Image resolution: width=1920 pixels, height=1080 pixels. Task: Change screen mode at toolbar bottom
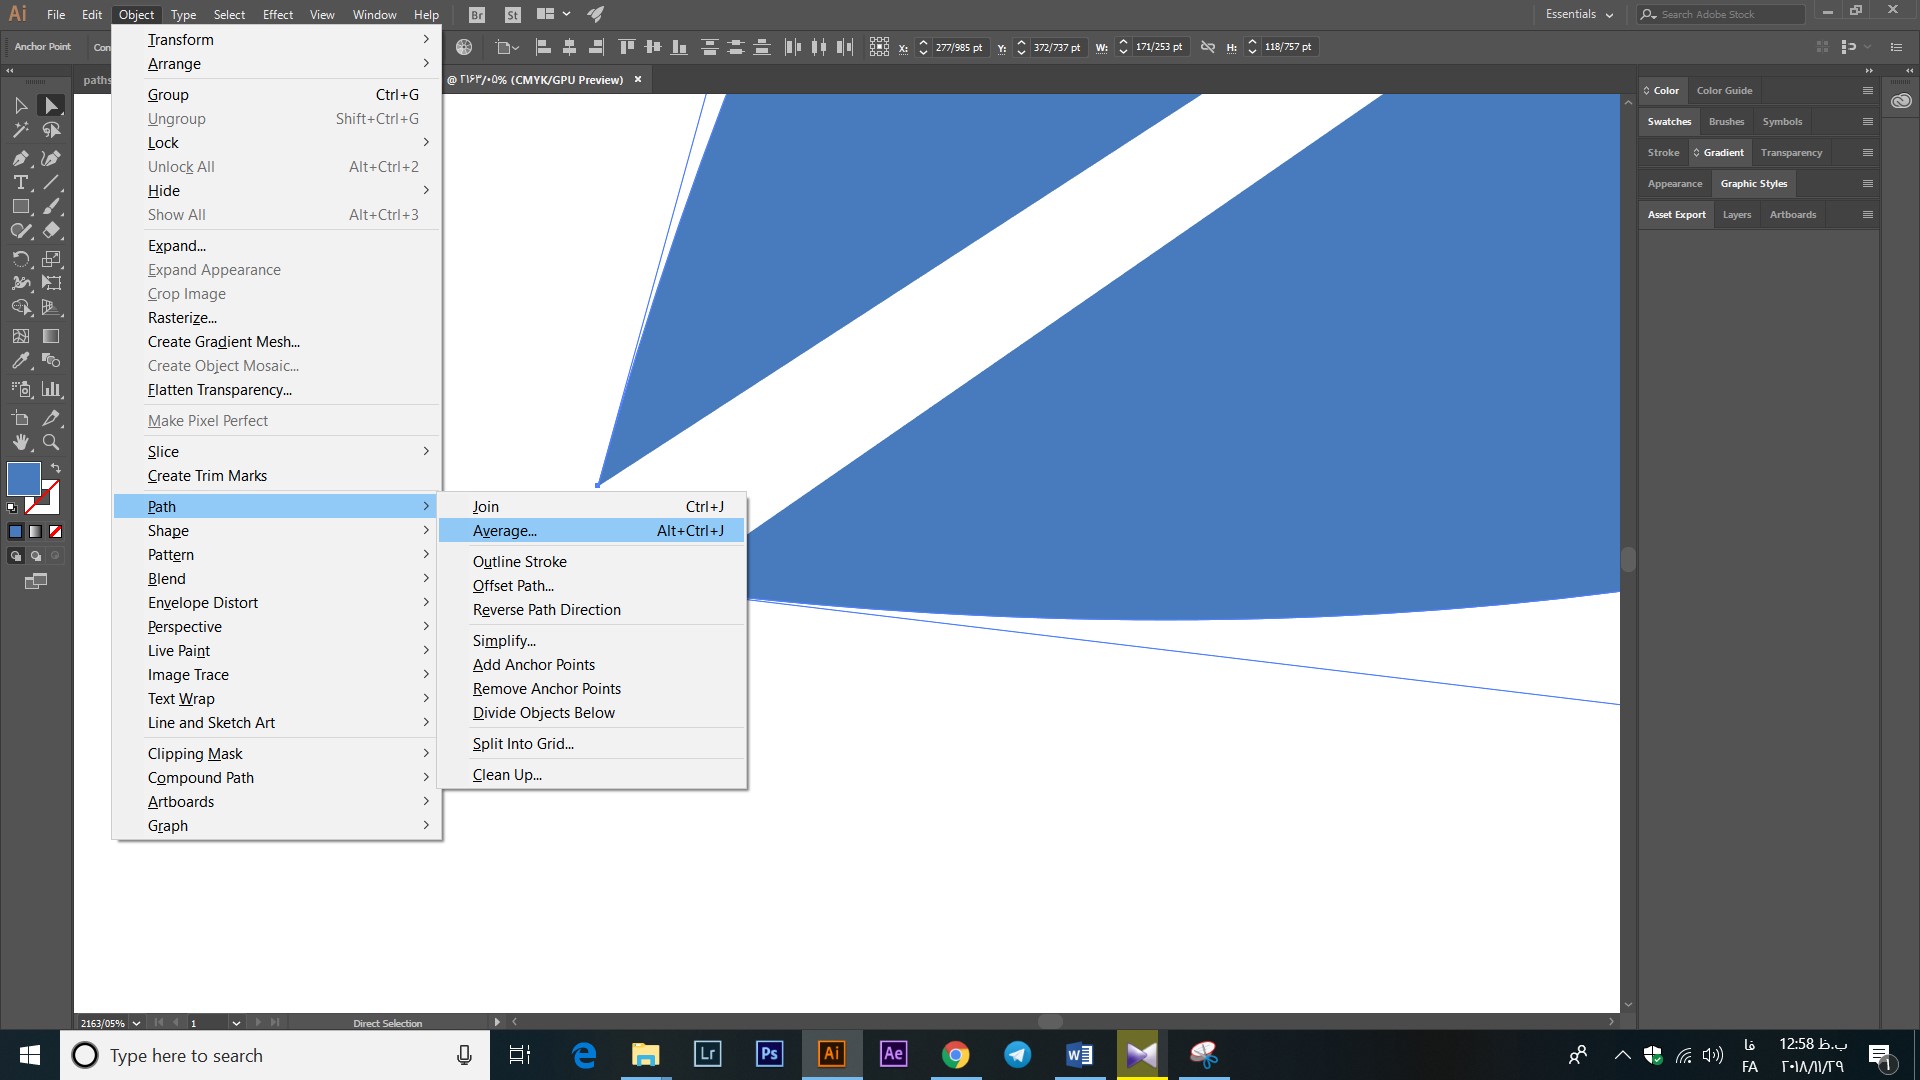point(36,581)
